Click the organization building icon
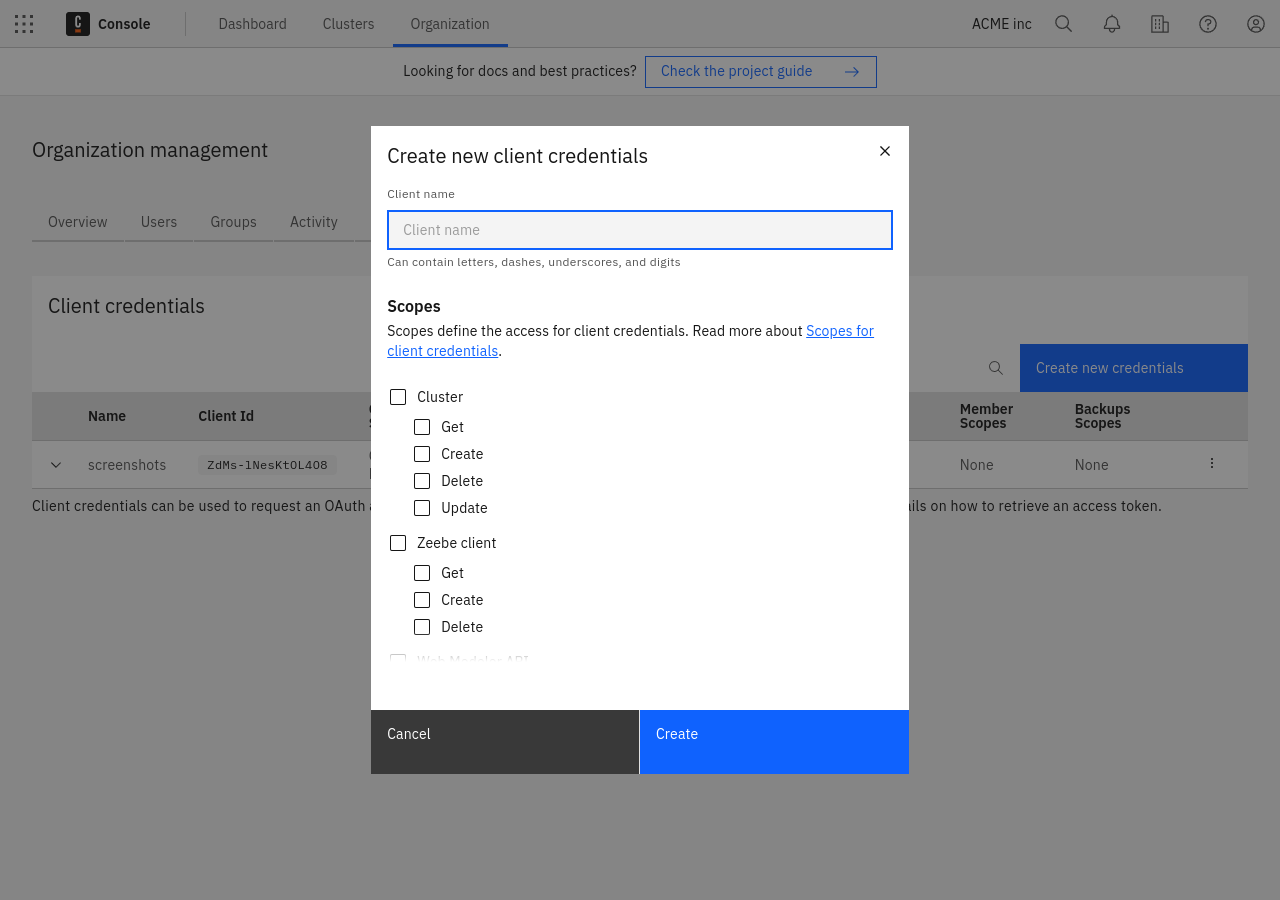This screenshot has width=1280, height=900. click(x=1160, y=24)
